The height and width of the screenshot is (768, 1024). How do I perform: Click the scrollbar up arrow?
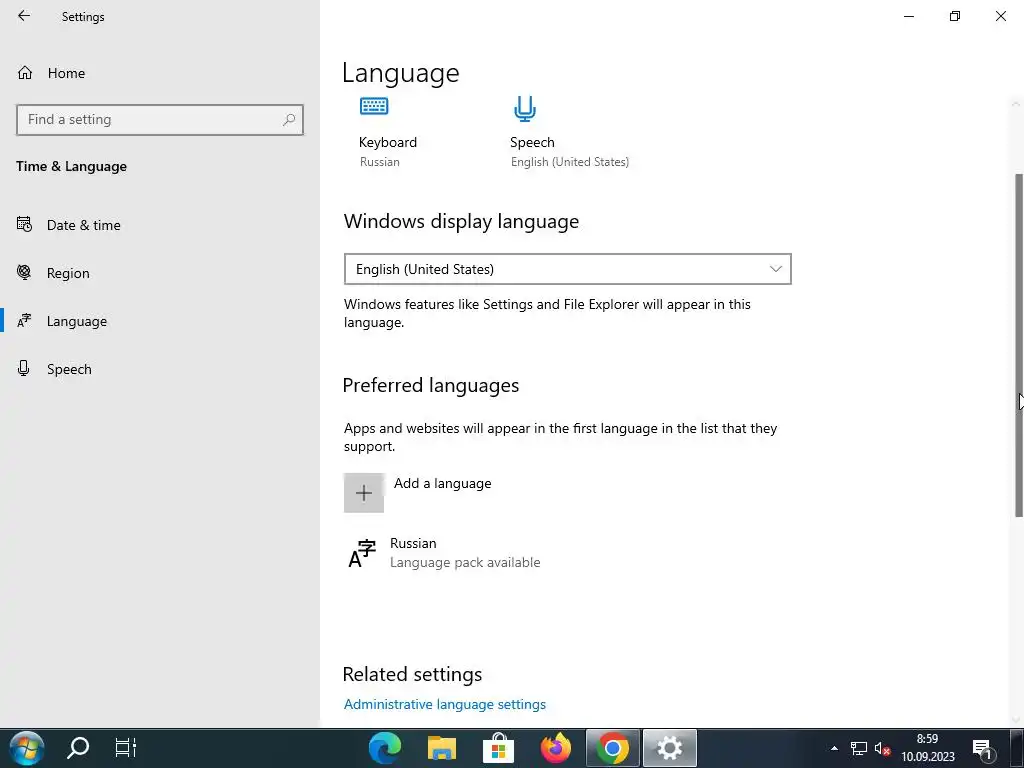click(x=1016, y=103)
